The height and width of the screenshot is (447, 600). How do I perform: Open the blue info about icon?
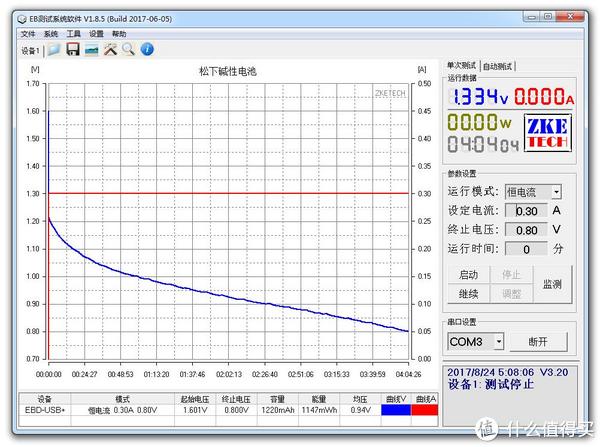147,49
